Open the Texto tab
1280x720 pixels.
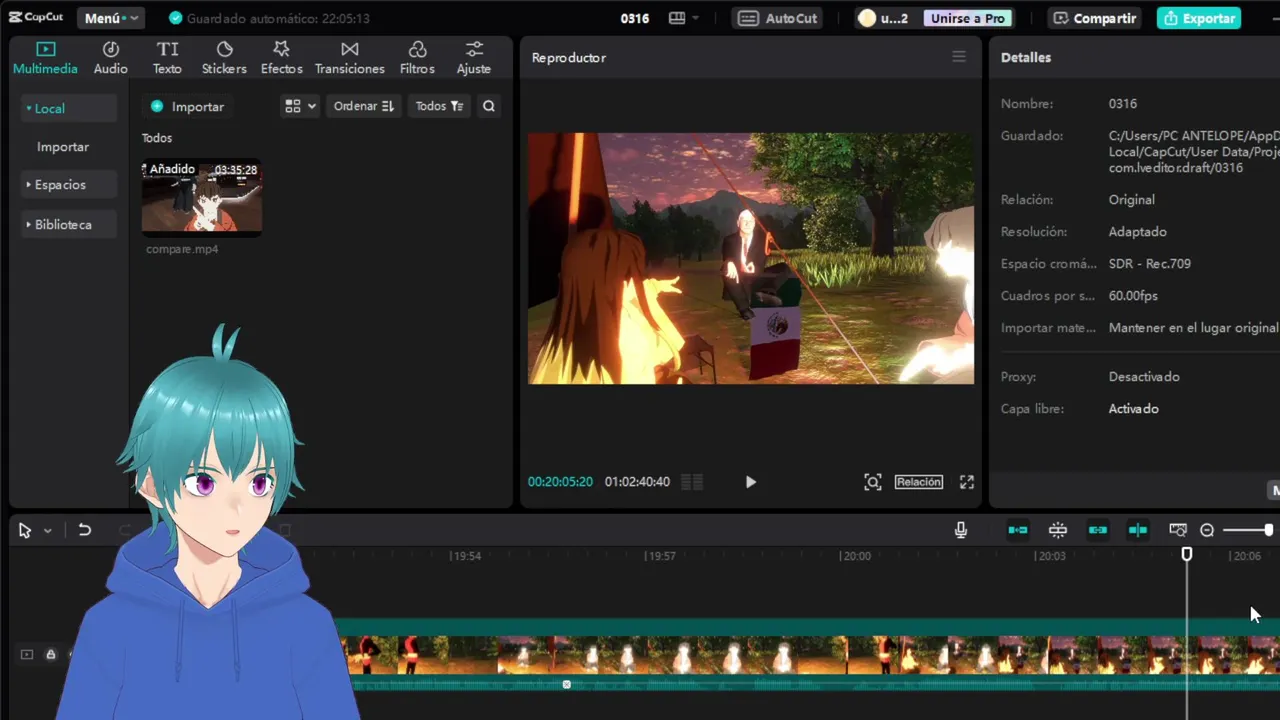point(167,58)
